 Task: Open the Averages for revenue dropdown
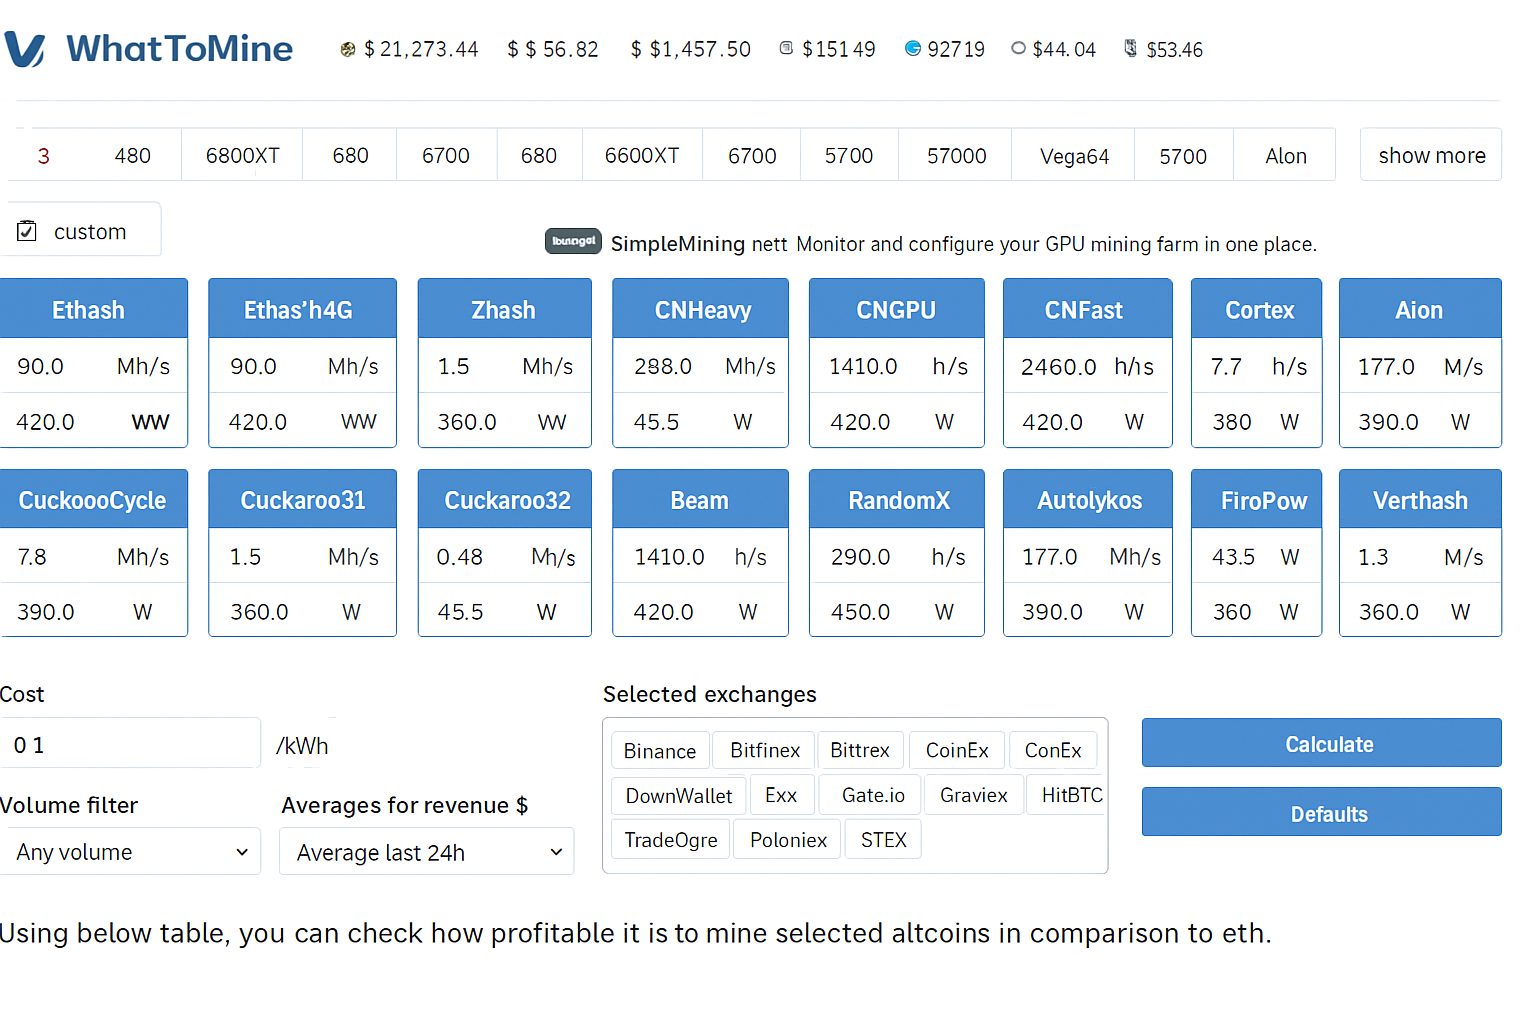[x=427, y=852]
